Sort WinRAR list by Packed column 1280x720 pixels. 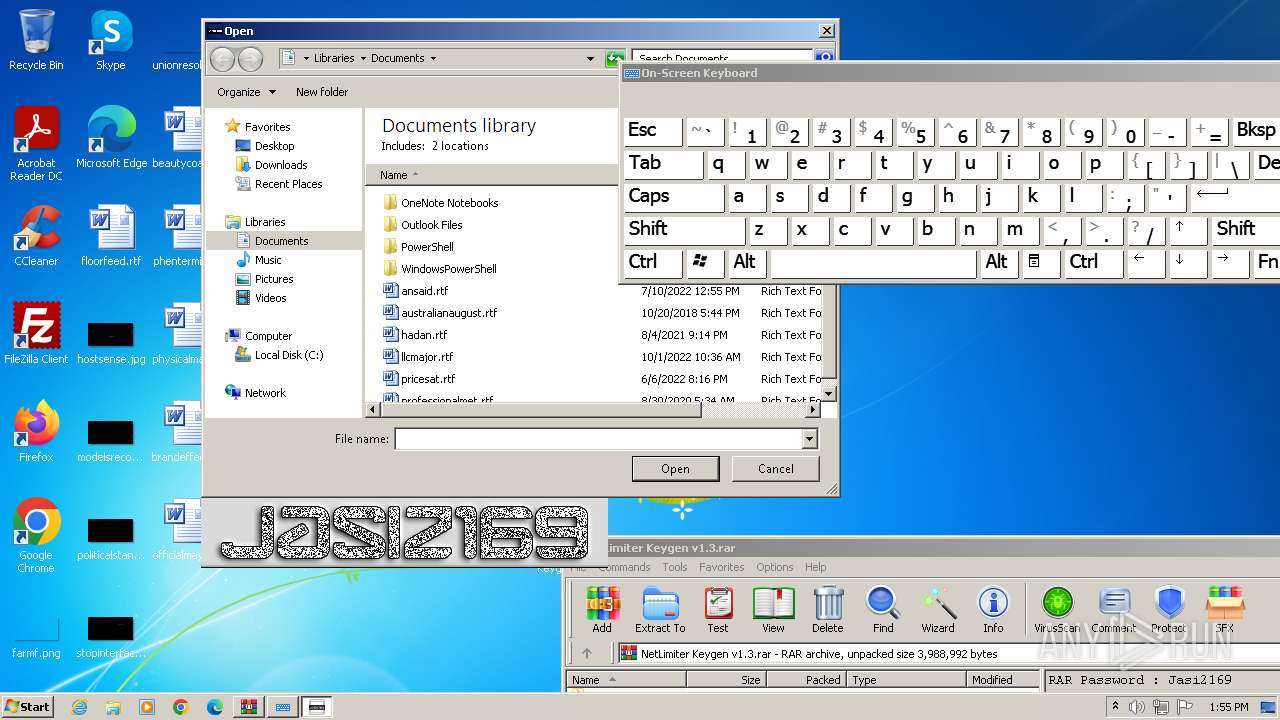coord(807,680)
